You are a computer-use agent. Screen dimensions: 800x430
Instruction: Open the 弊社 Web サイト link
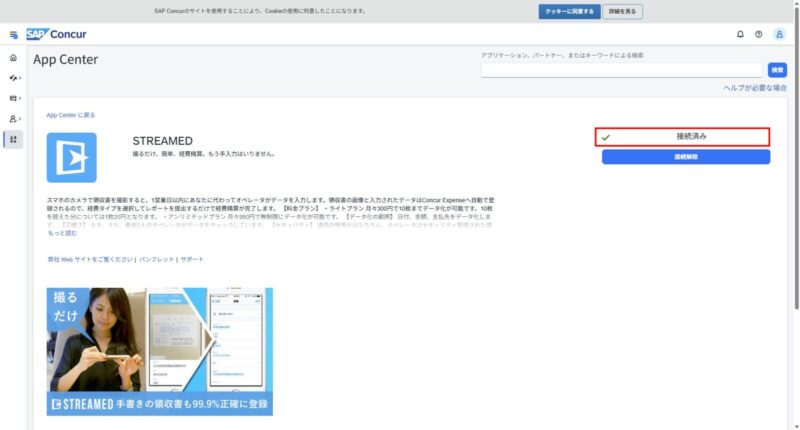[90, 260]
